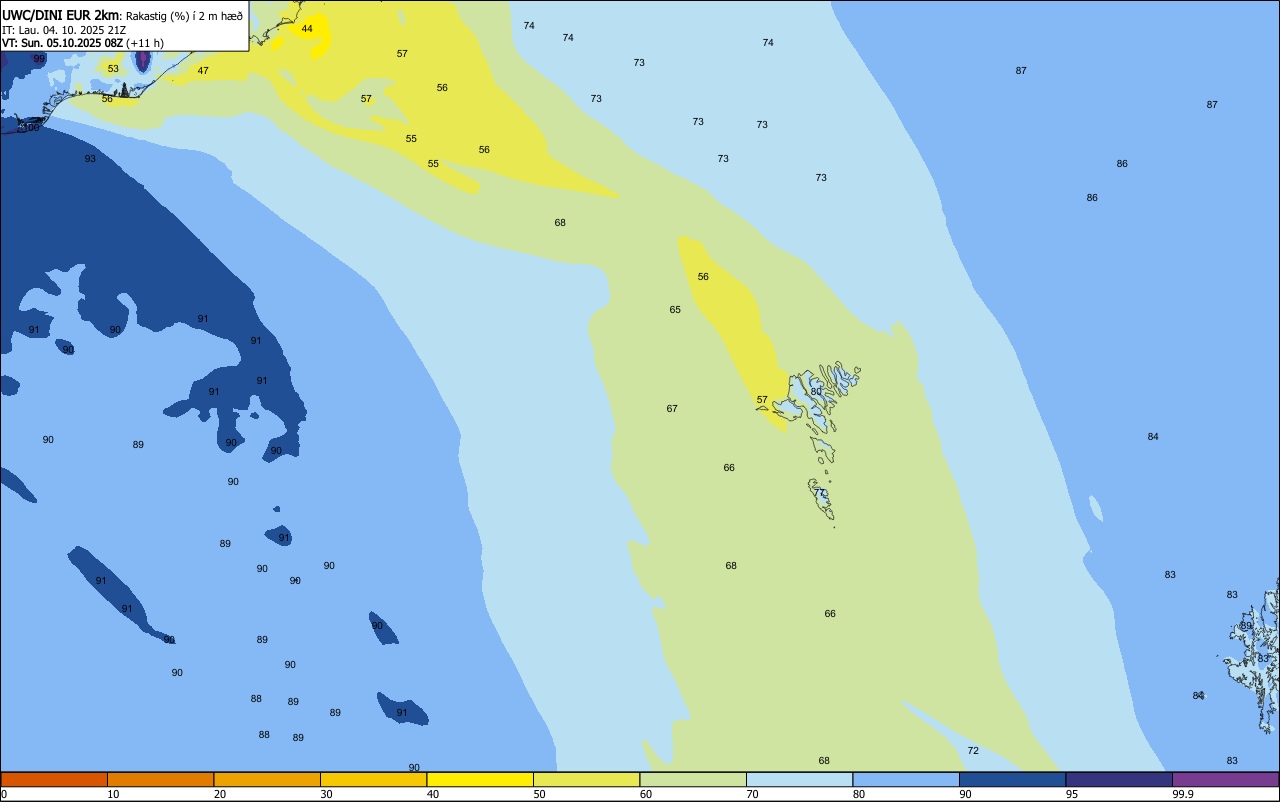Click the humidity value 67 on the map
Image resolution: width=1280 pixels, height=802 pixels.
point(672,409)
